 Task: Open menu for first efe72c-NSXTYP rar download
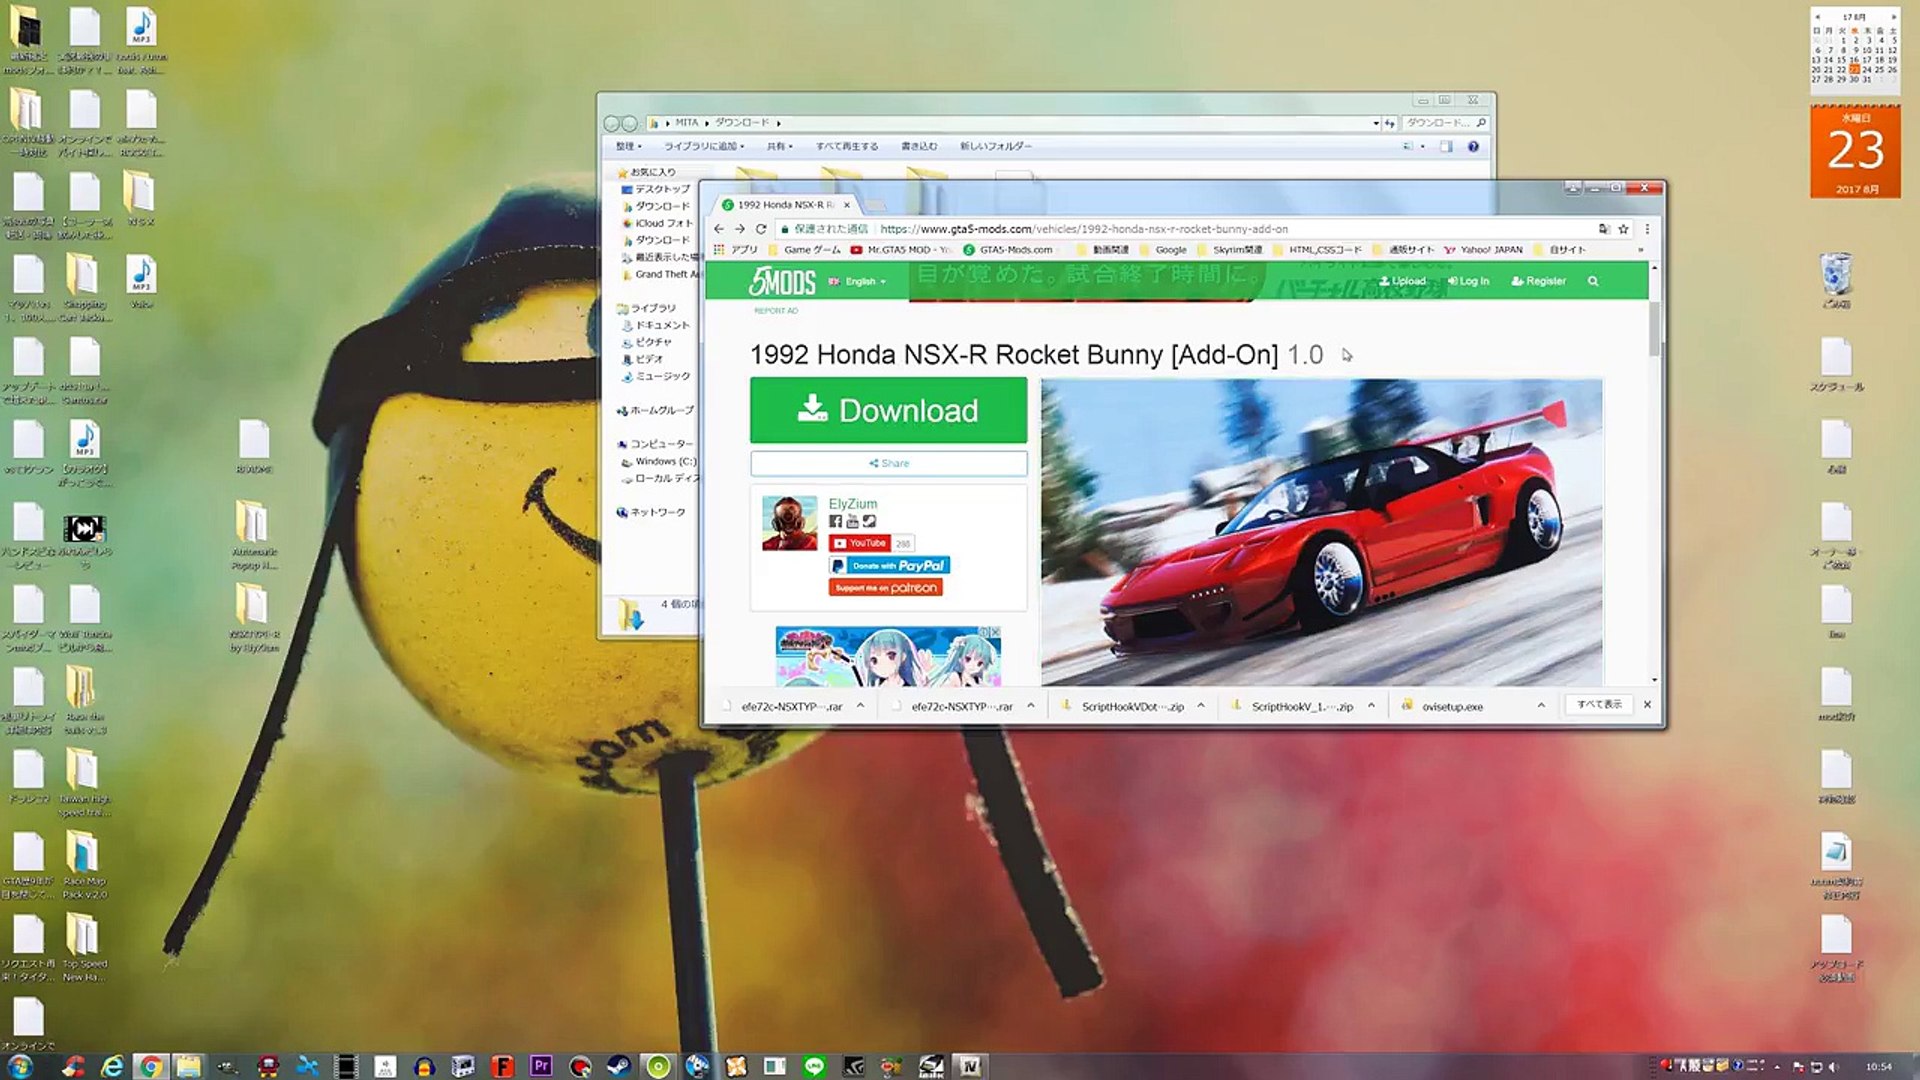(x=860, y=706)
